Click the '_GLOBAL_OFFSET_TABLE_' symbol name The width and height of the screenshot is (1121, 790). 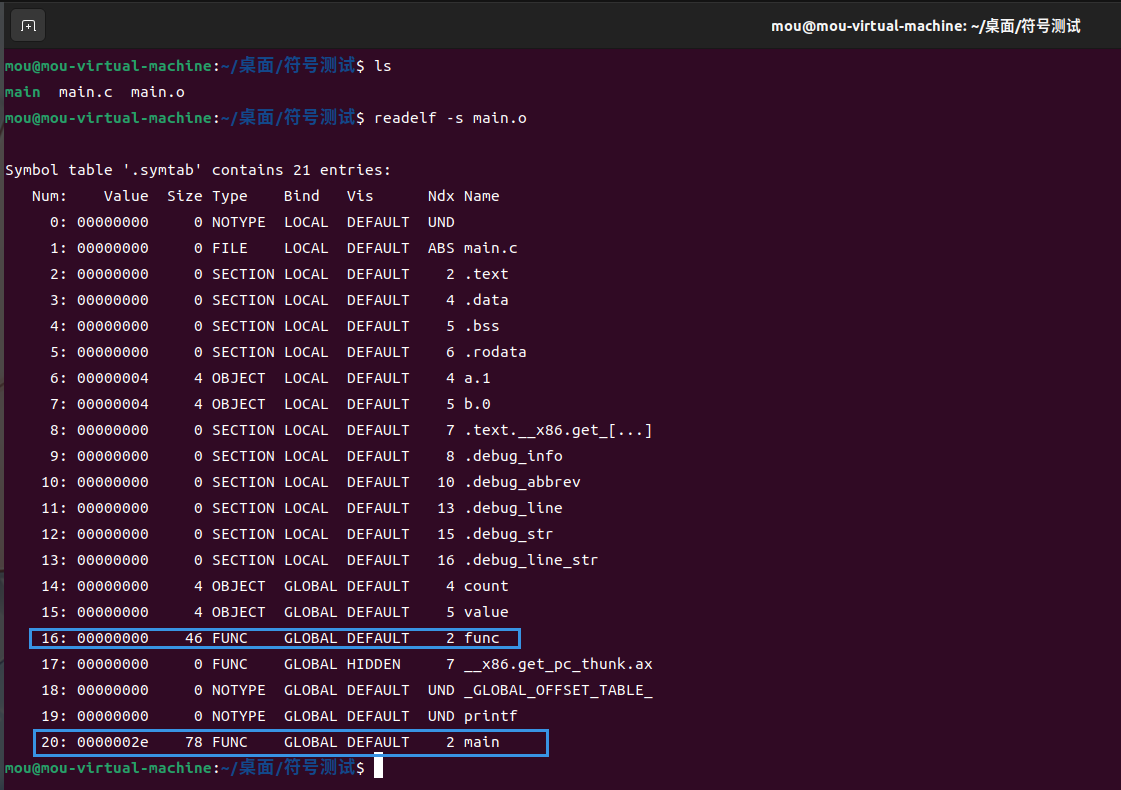pos(558,690)
